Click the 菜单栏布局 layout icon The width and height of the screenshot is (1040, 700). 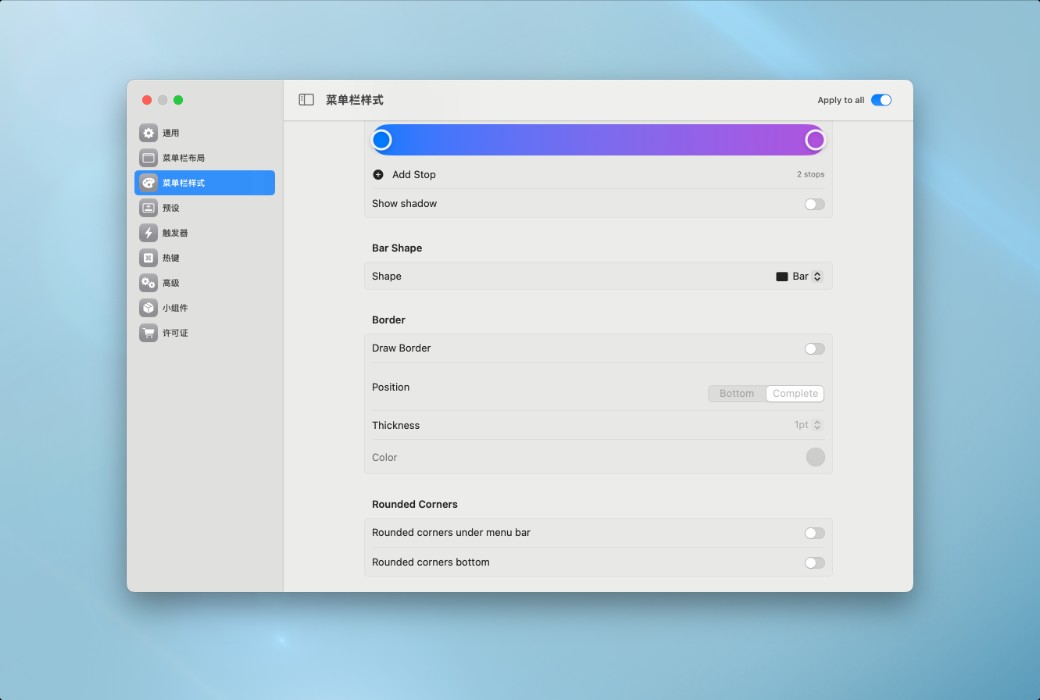point(149,158)
